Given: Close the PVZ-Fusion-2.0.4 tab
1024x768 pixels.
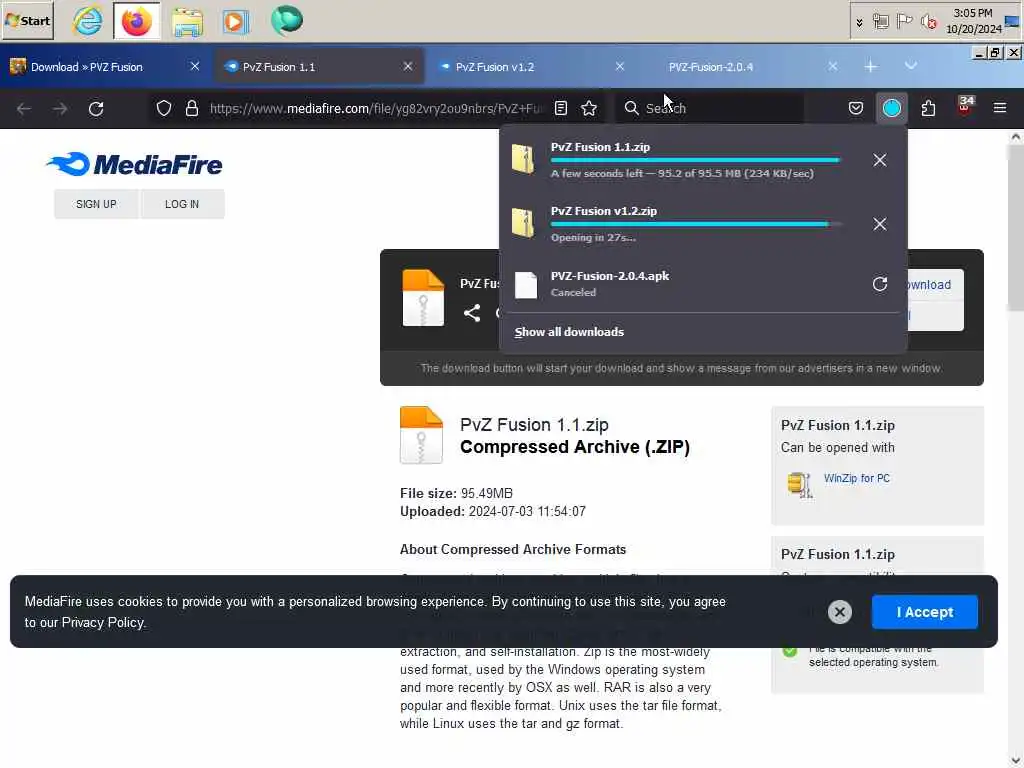Looking at the screenshot, I should click(x=833, y=67).
